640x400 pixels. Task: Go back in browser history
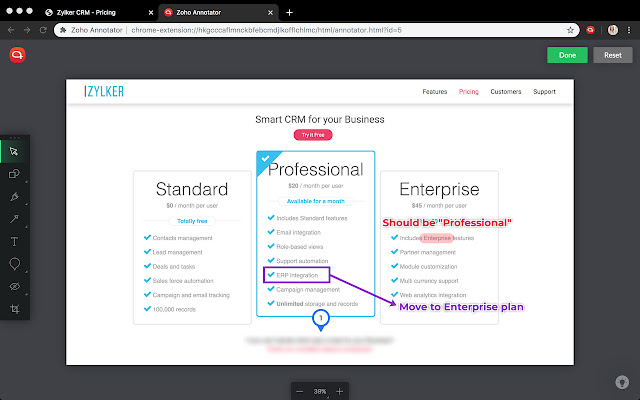[11, 30]
